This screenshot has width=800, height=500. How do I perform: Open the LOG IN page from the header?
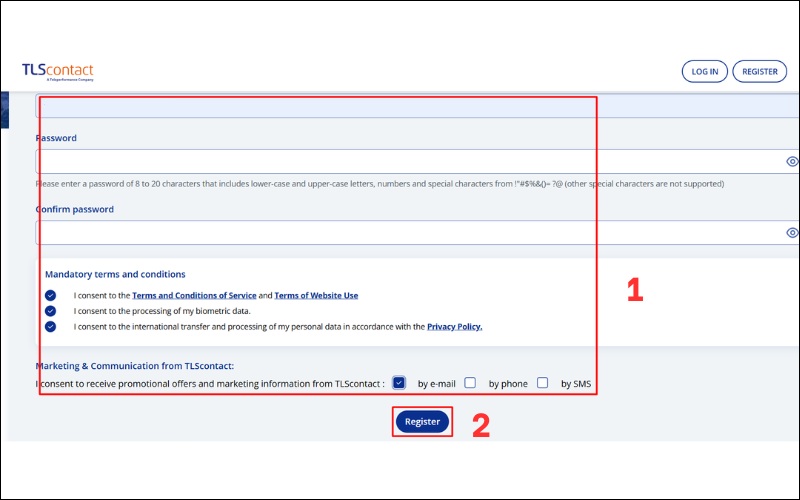tap(704, 71)
